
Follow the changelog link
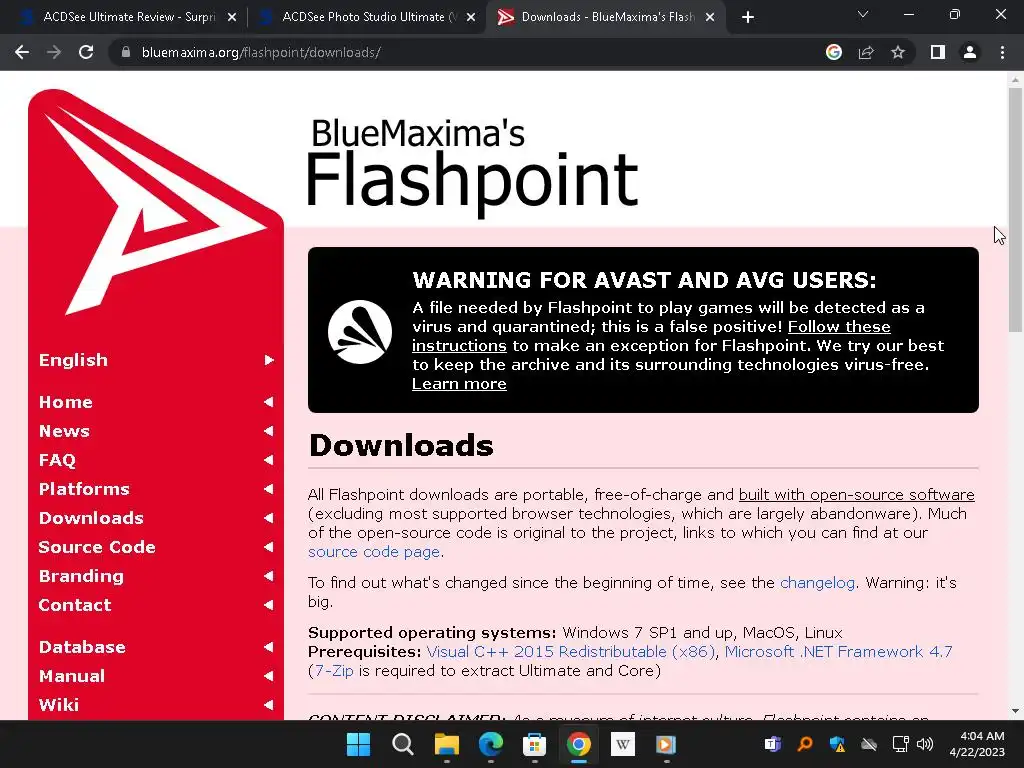[817, 583]
